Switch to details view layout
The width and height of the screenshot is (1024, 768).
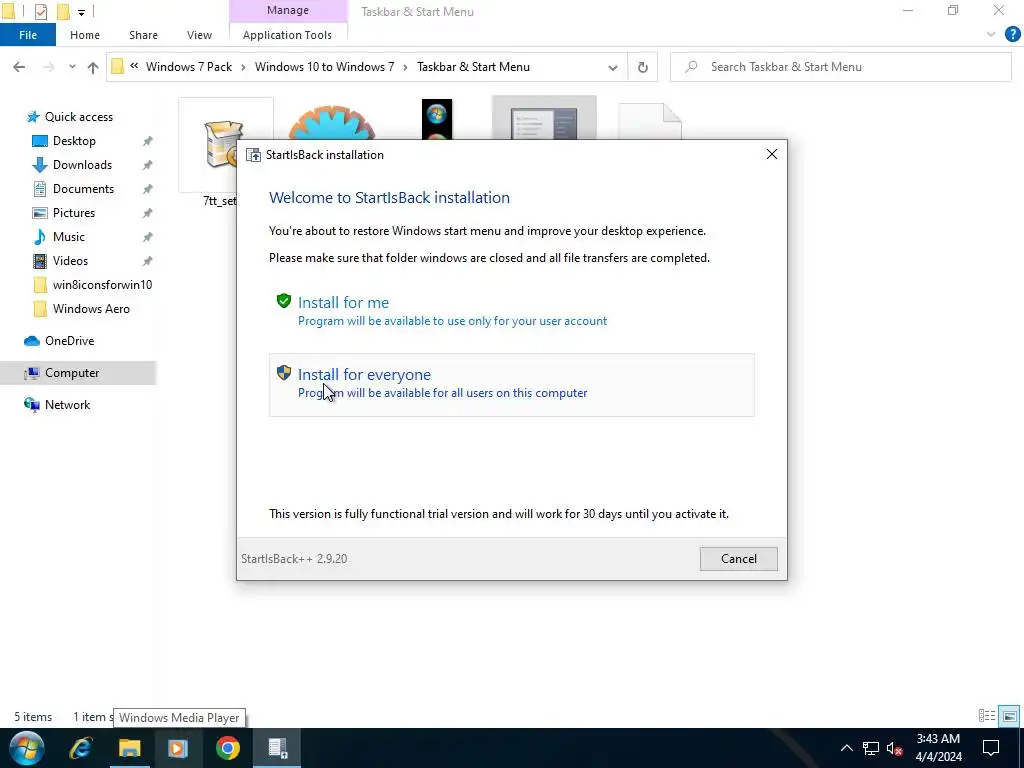pos(987,716)
